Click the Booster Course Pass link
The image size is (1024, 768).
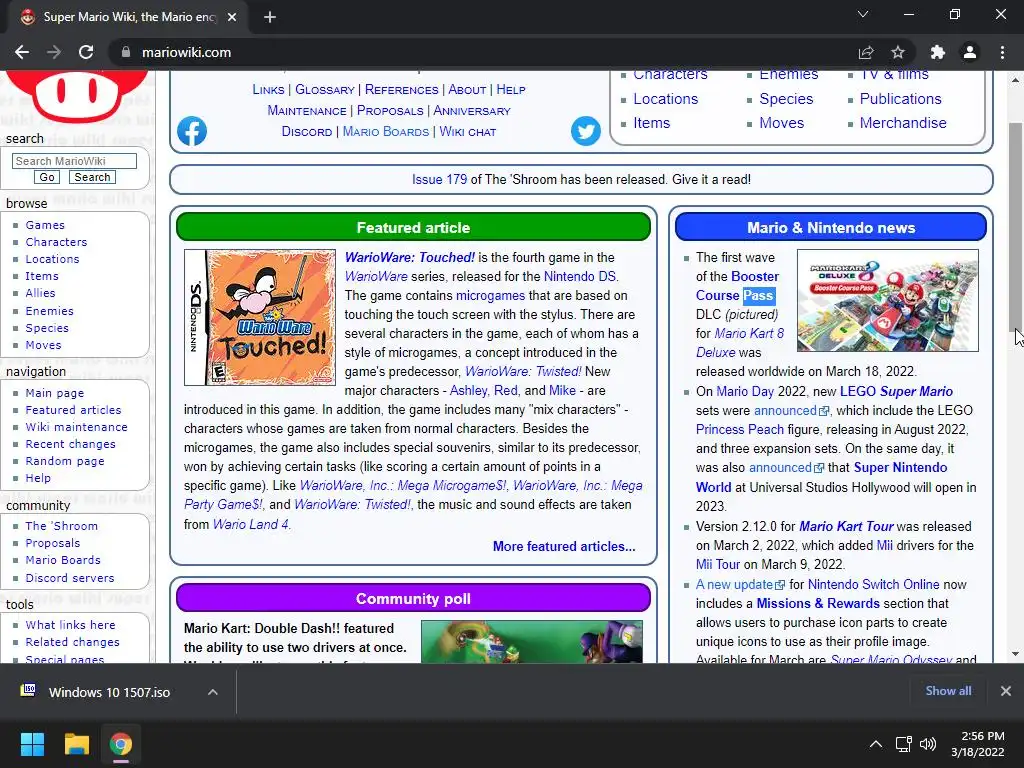click(x=737, y=285)
